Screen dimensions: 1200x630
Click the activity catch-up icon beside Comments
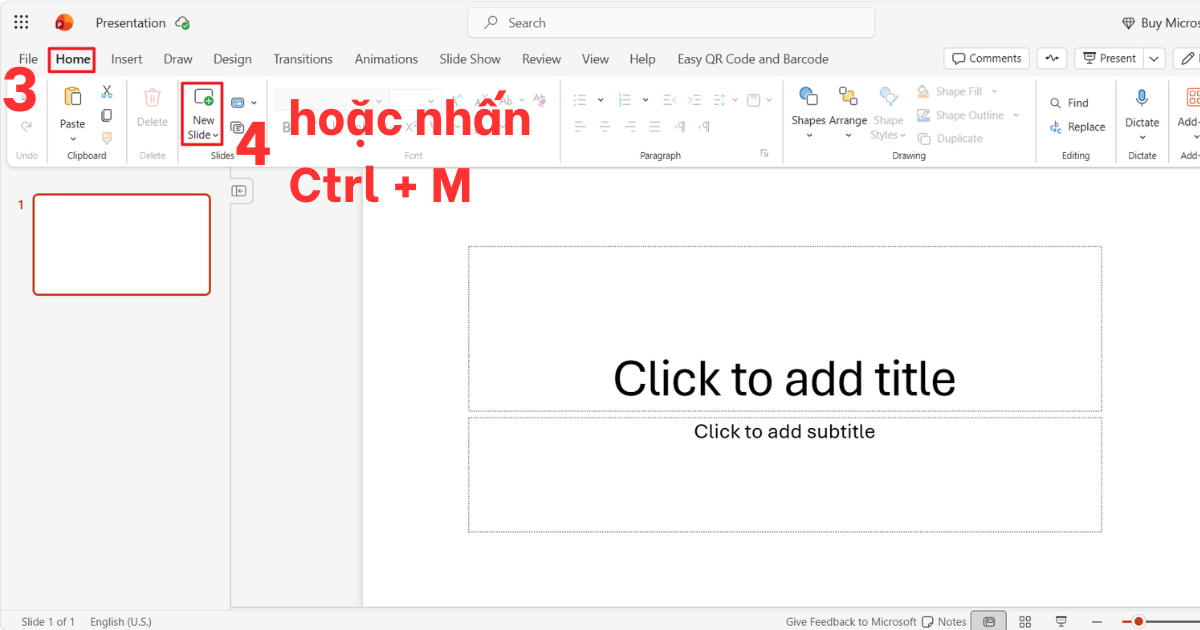[x=1052, y=58]
